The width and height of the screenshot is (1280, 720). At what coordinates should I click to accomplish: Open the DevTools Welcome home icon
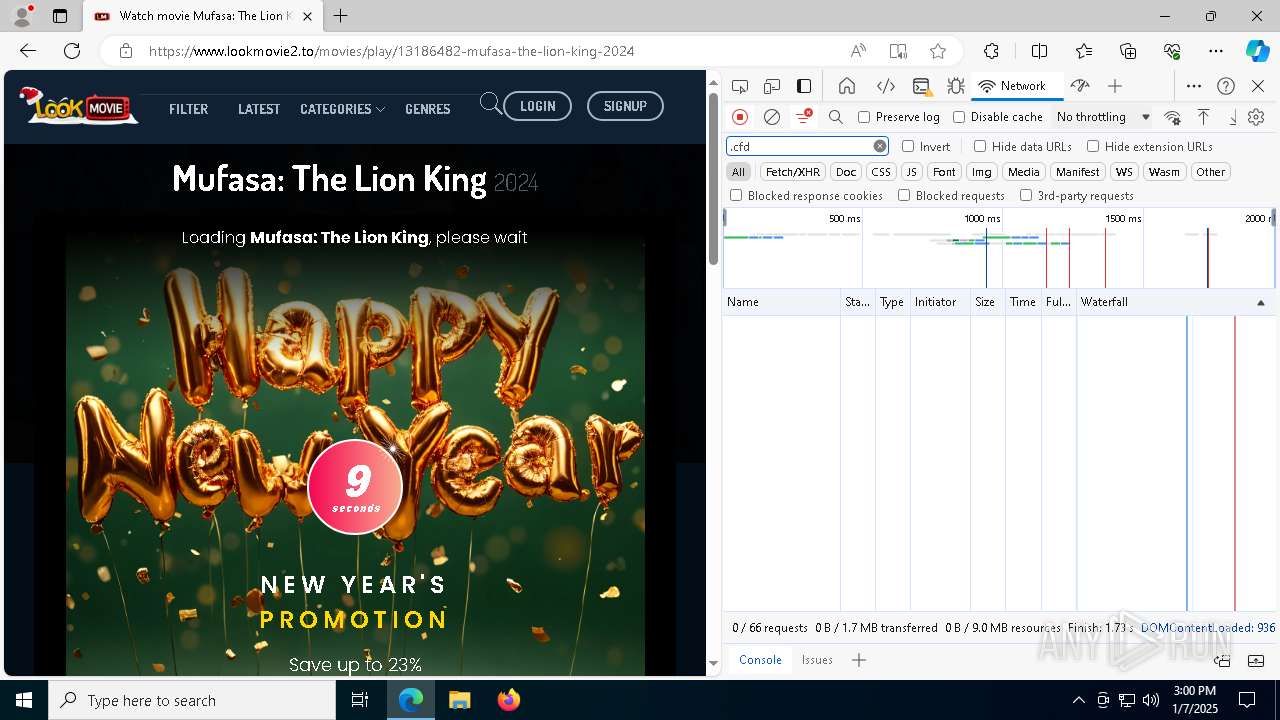point(847,86)
